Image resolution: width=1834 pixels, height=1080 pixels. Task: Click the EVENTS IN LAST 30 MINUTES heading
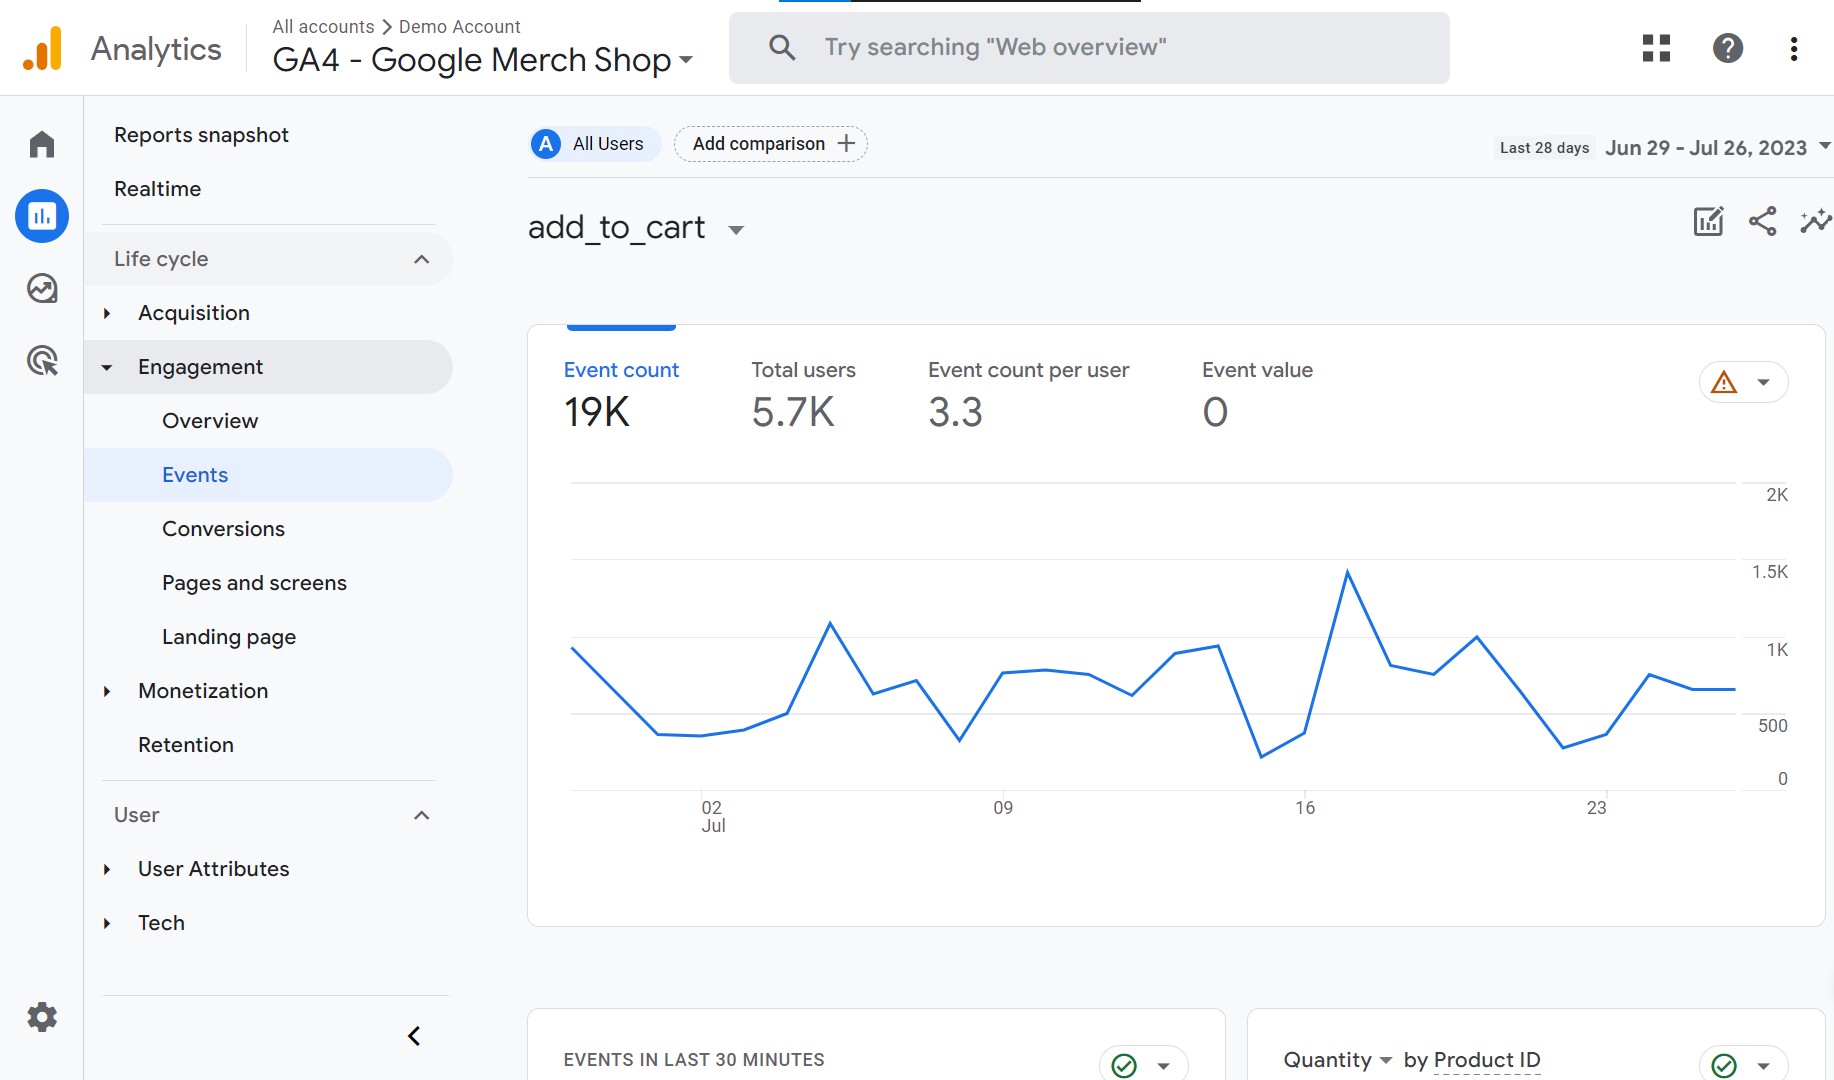(694, 1060)
